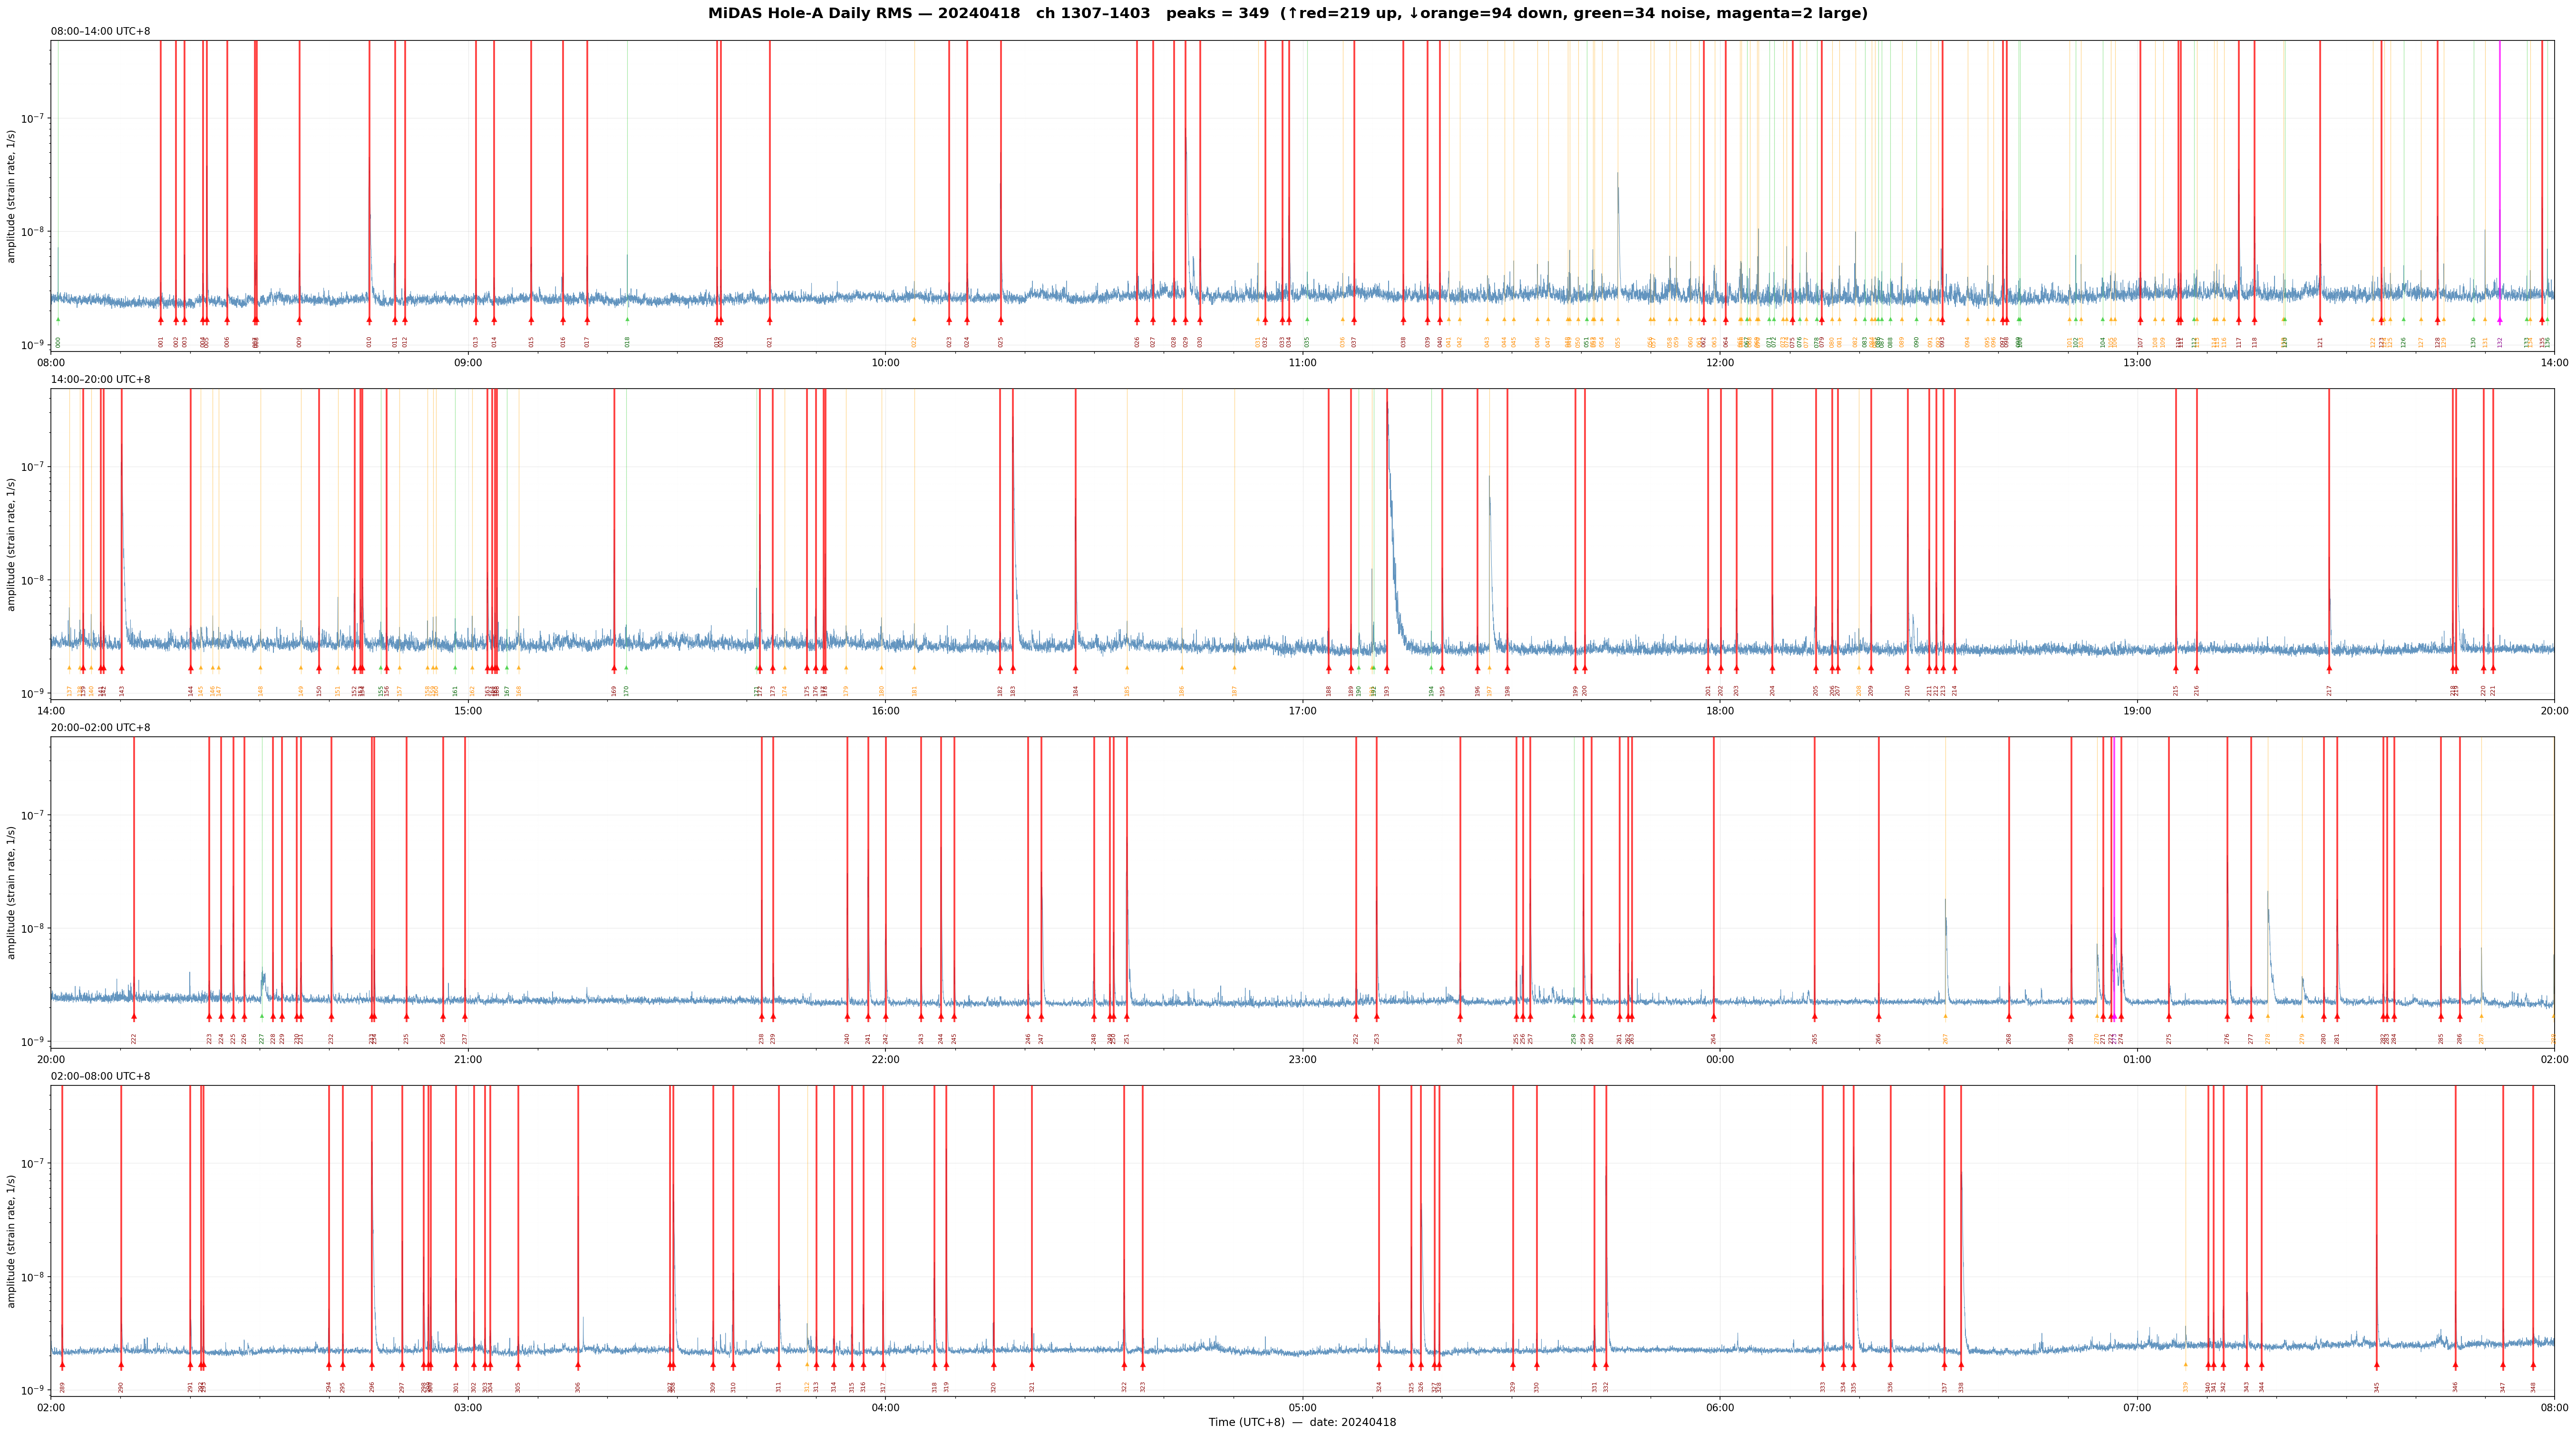Select the red peak marker numbered 321

1032,1365
